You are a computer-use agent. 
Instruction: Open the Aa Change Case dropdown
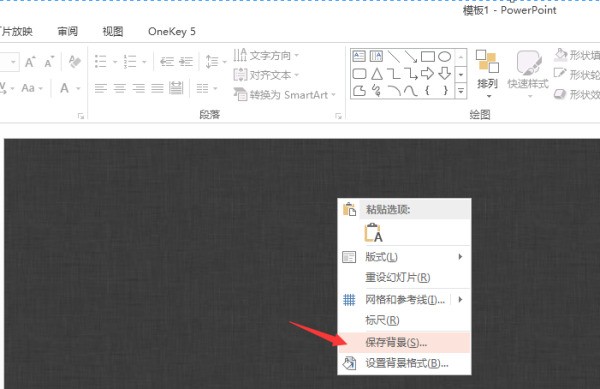32,88
